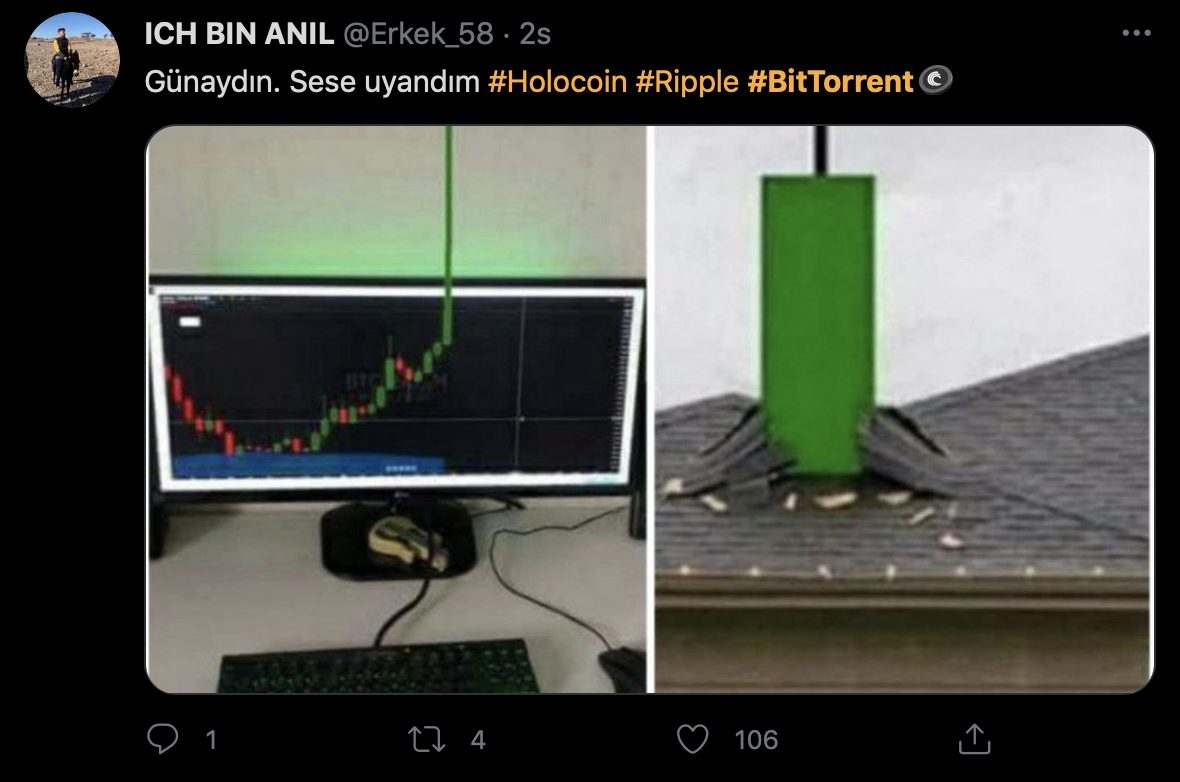The image size is (1180, 782).
Task: Open the #Ripple hashtag
Action: (x=687, y=81)
